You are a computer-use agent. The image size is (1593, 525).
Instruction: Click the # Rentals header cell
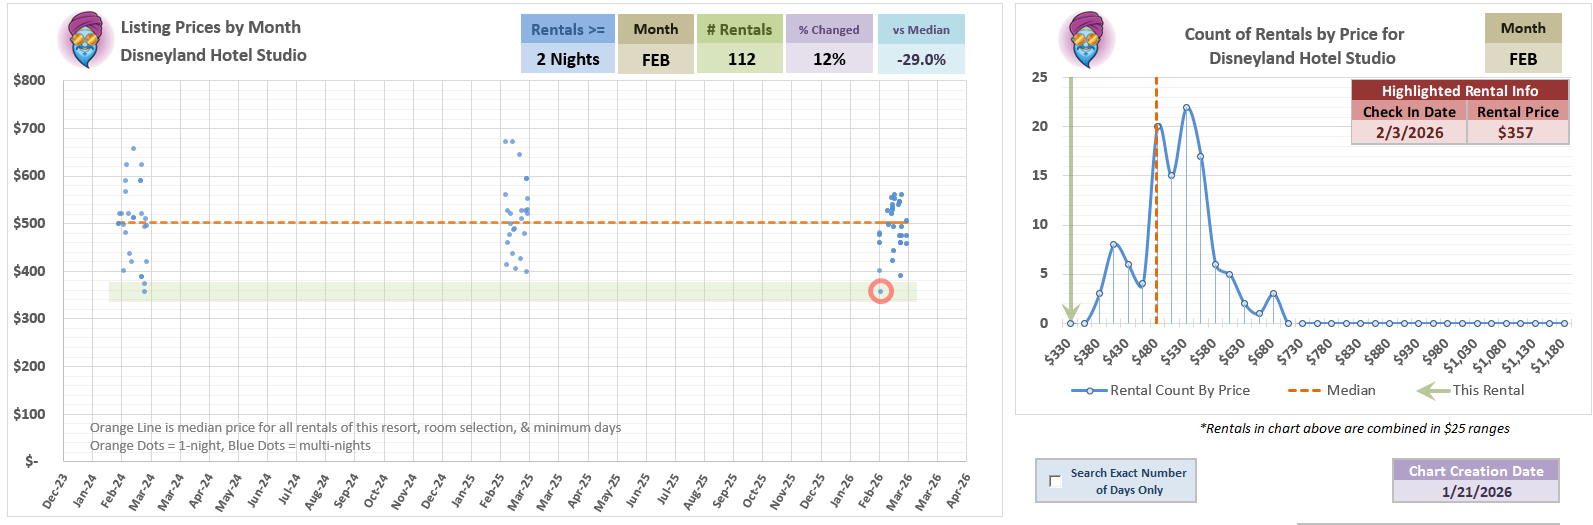coord(739,30)
